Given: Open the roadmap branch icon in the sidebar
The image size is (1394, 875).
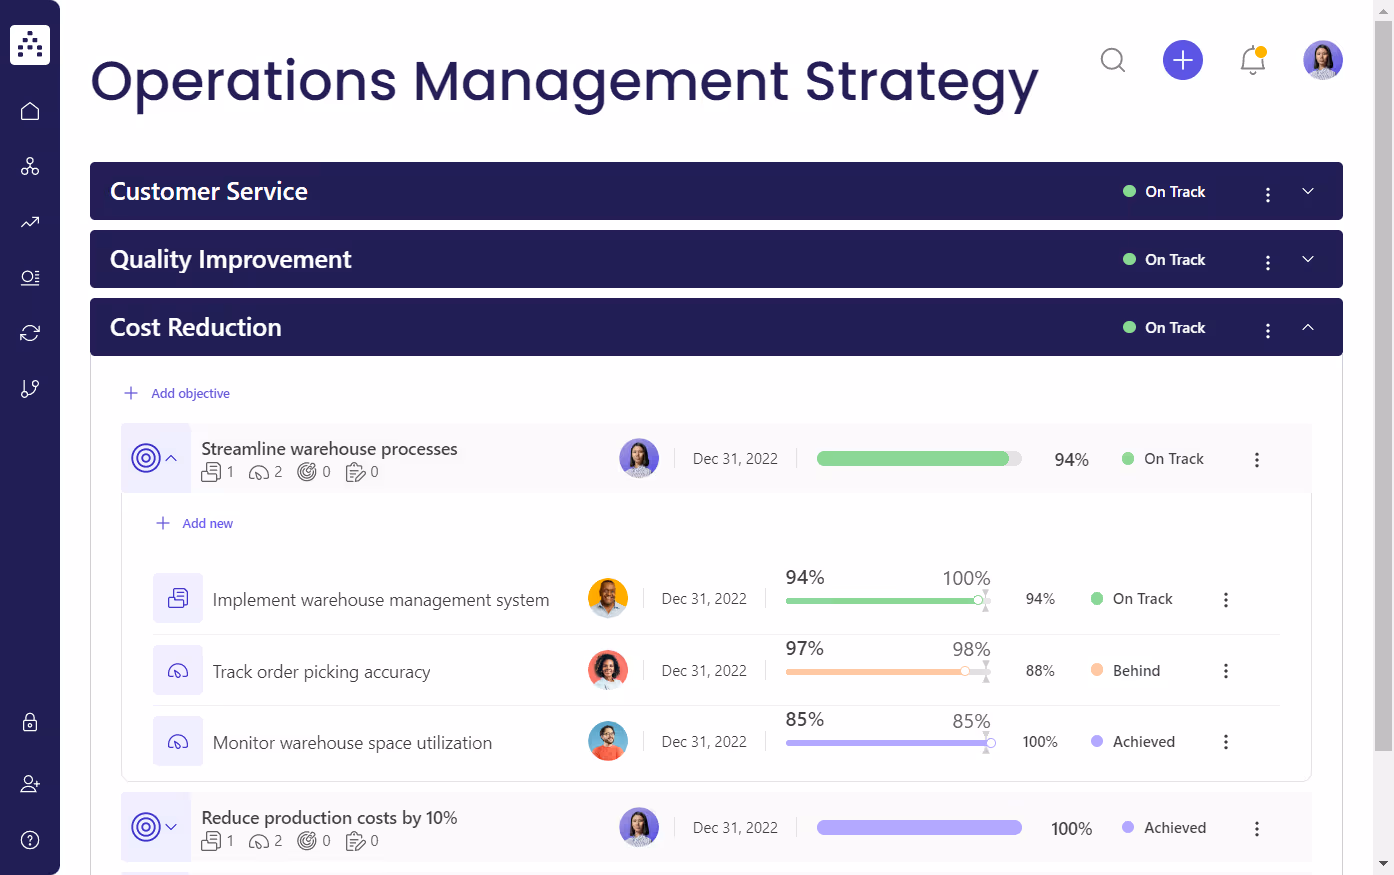Looking at the screenshot, I should coord(29,388).
